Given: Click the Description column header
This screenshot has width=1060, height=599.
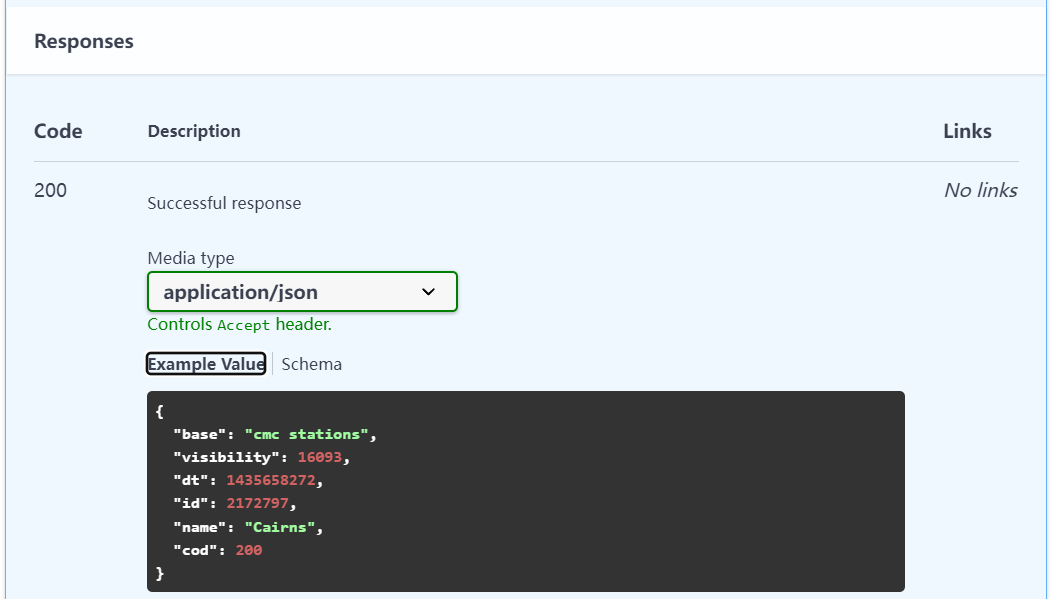Looking at the screenshot, I should pyautogui.click(x=194, y=131).
